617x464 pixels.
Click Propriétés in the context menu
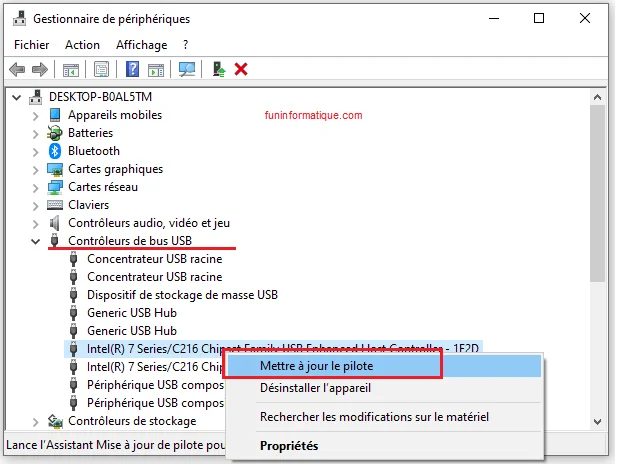point(289,445)
